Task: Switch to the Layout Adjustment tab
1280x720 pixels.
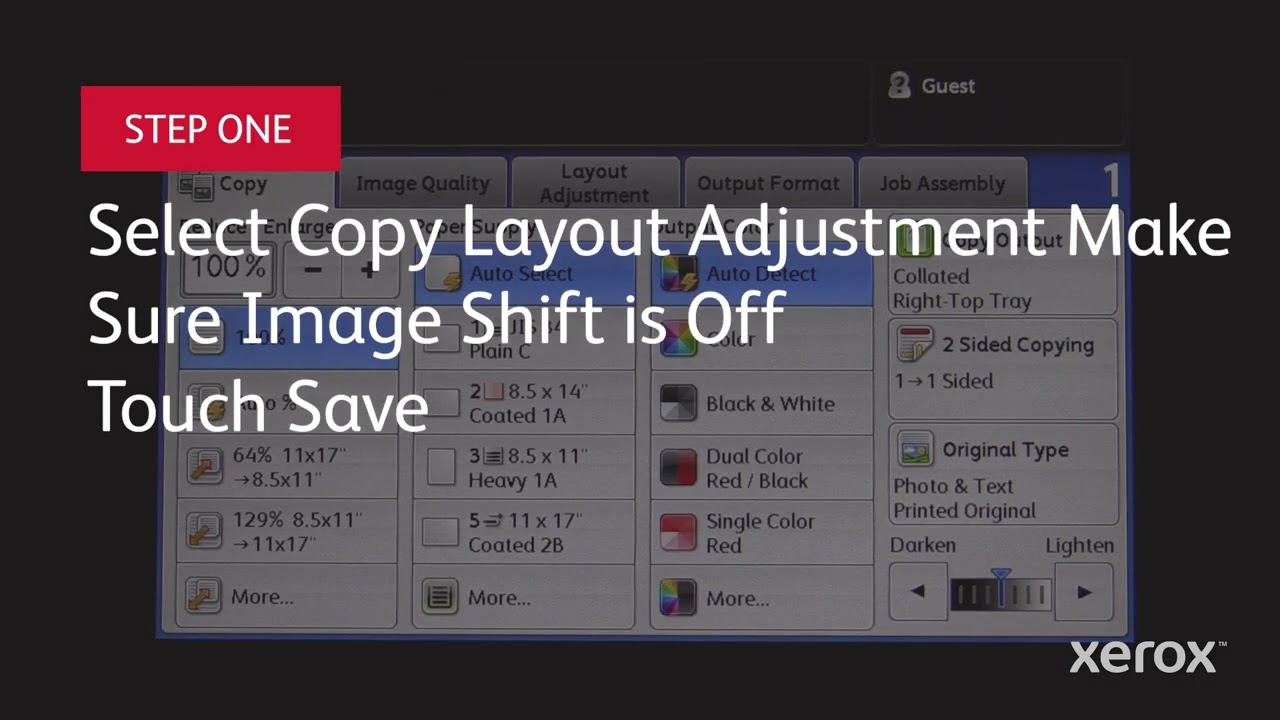Action: point(595,183)
